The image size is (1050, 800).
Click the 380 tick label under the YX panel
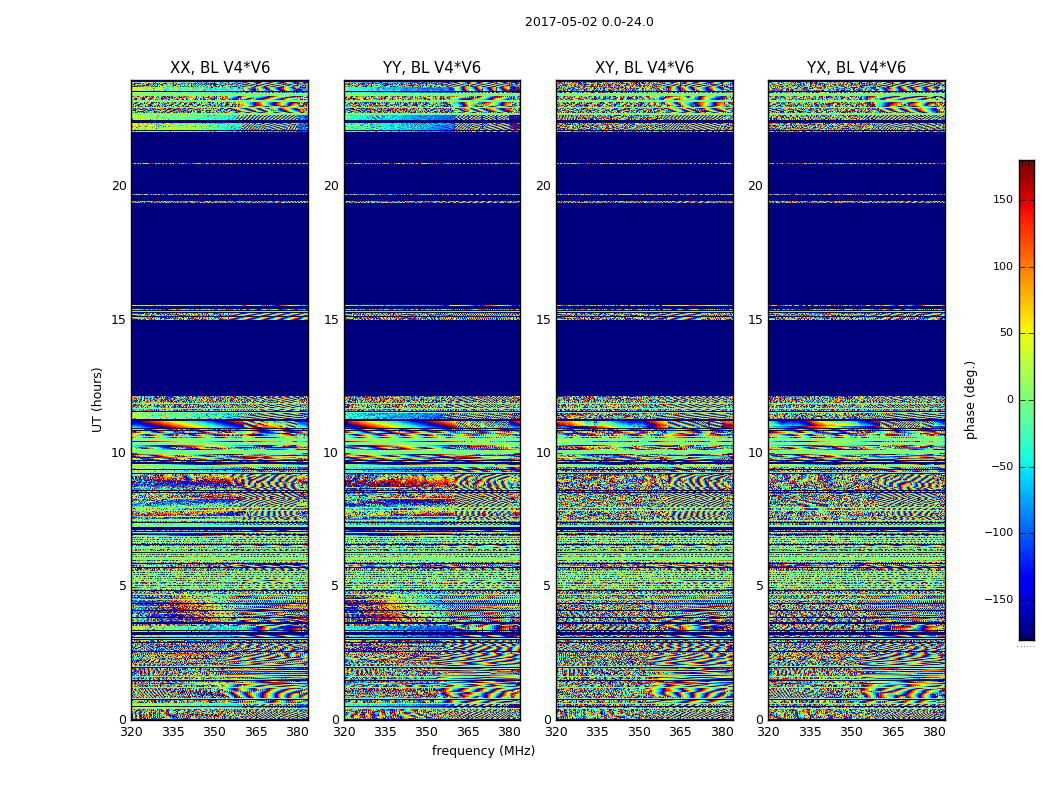coord(934,732)
